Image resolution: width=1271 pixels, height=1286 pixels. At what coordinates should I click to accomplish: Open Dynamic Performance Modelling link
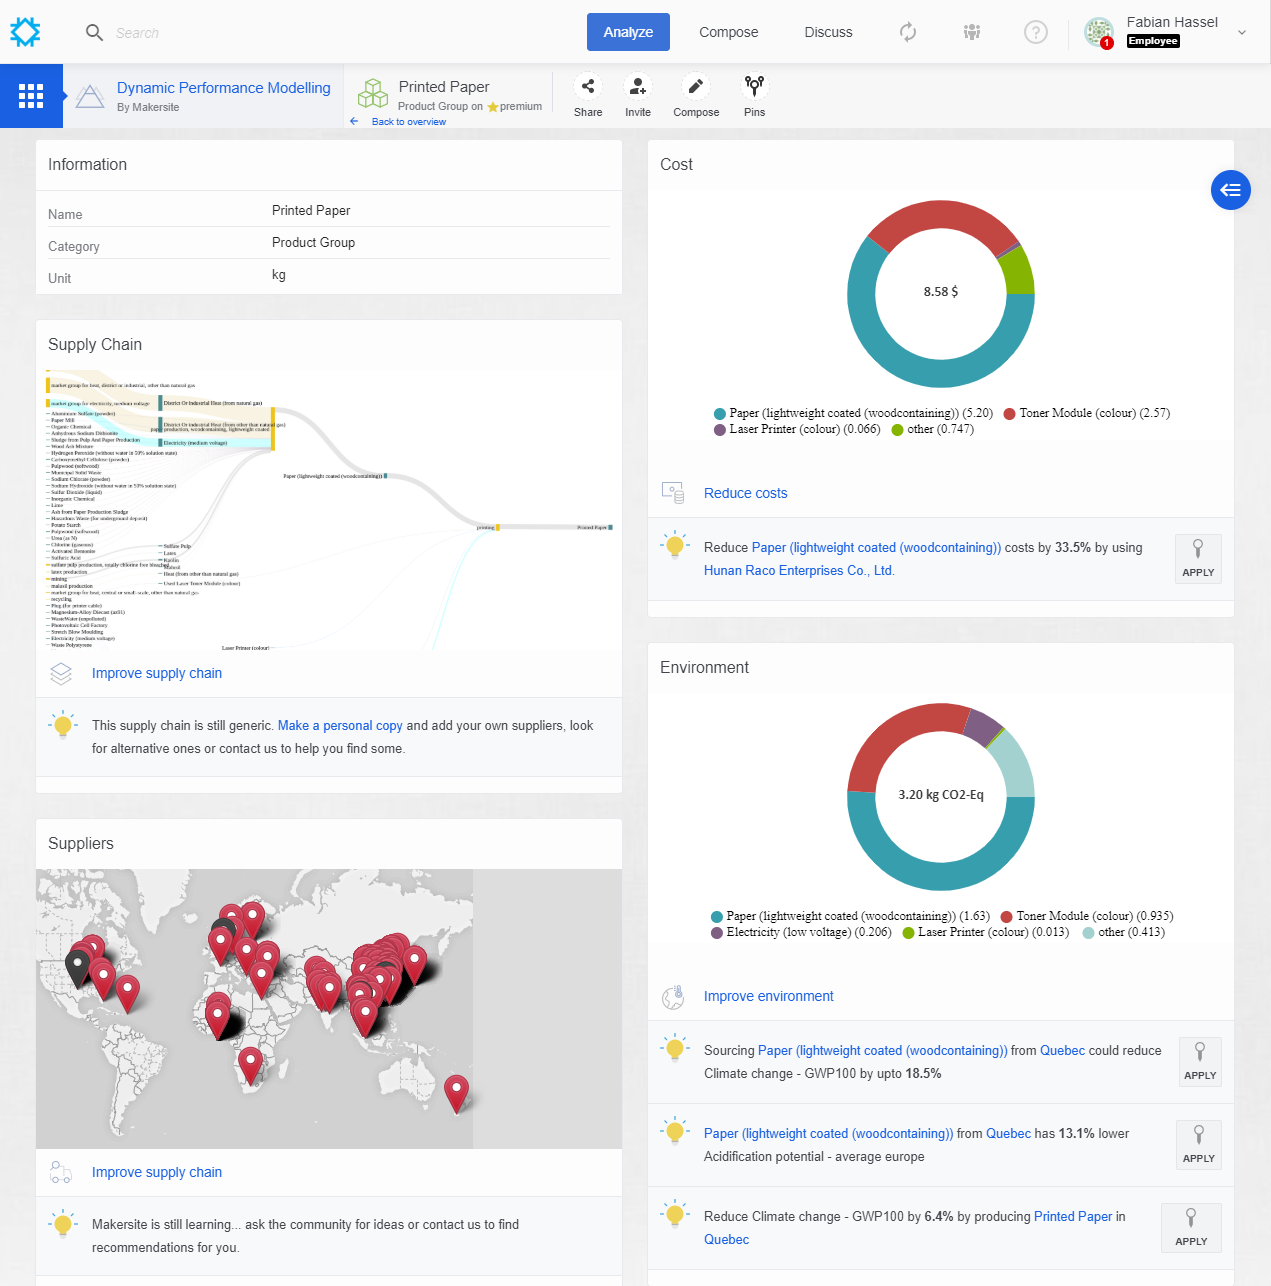point(223,88)
